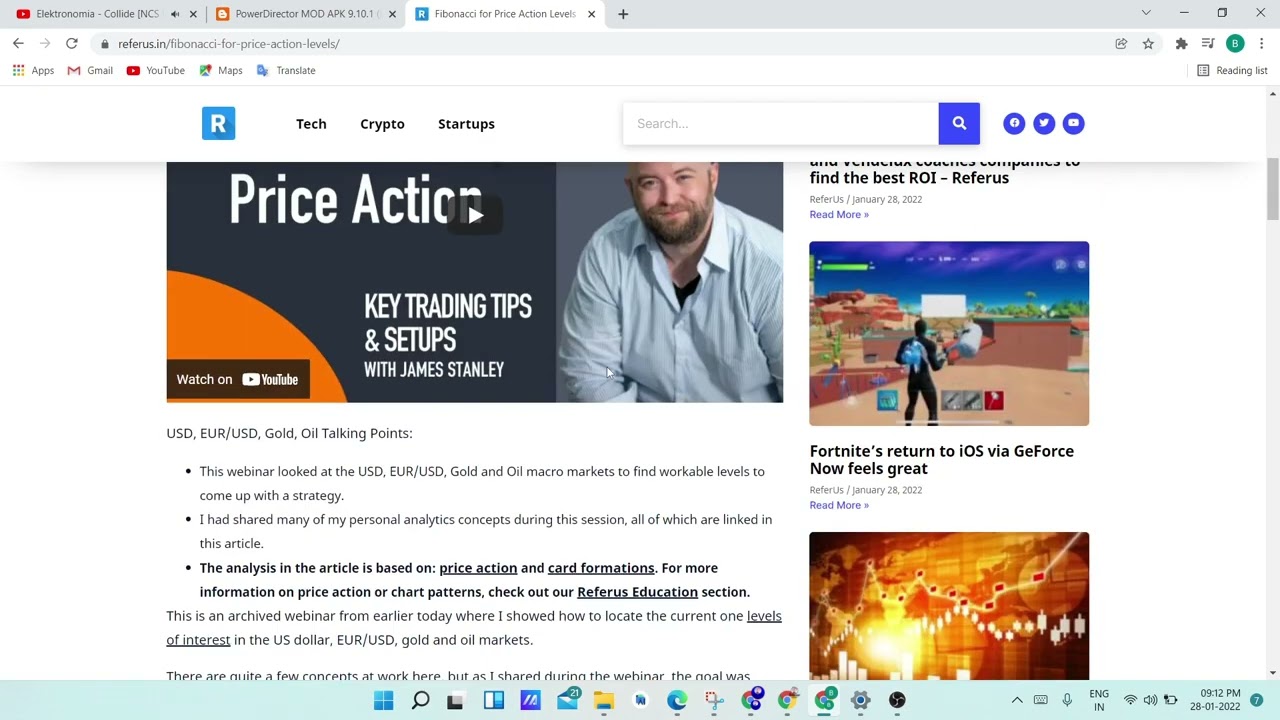Image resolution: width=1280 pixels, height=720 pixels.
Task: Open the Facebook social icon
Action: point(1014,123)
